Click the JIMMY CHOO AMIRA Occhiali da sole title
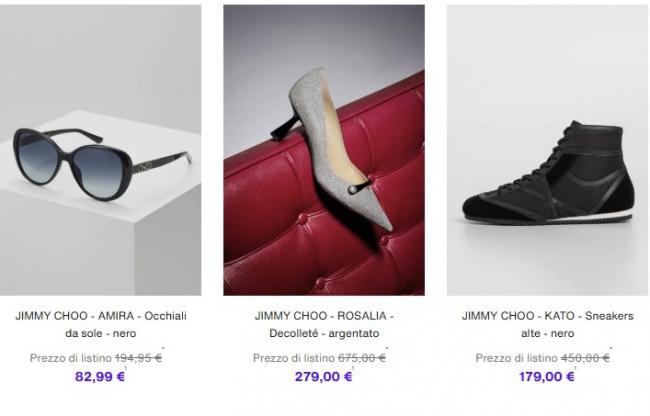Screen dimensions: 650x416 coord(101,324)
